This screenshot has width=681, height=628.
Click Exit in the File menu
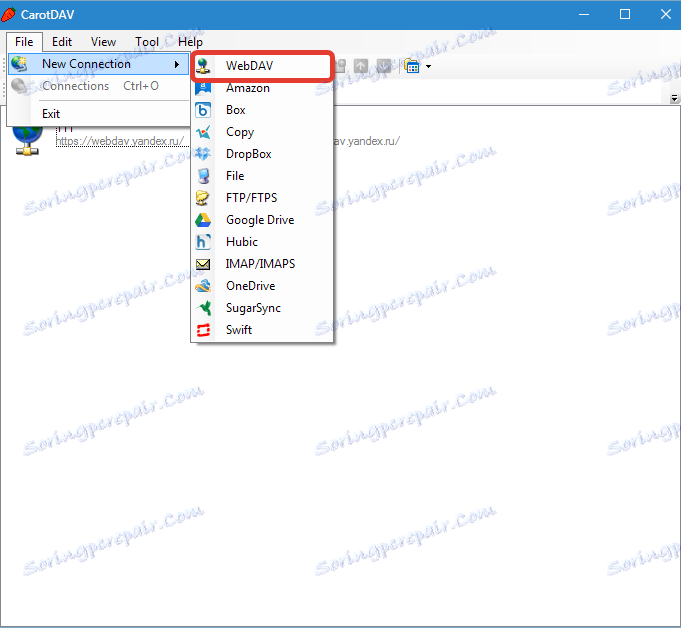[99, 114]
